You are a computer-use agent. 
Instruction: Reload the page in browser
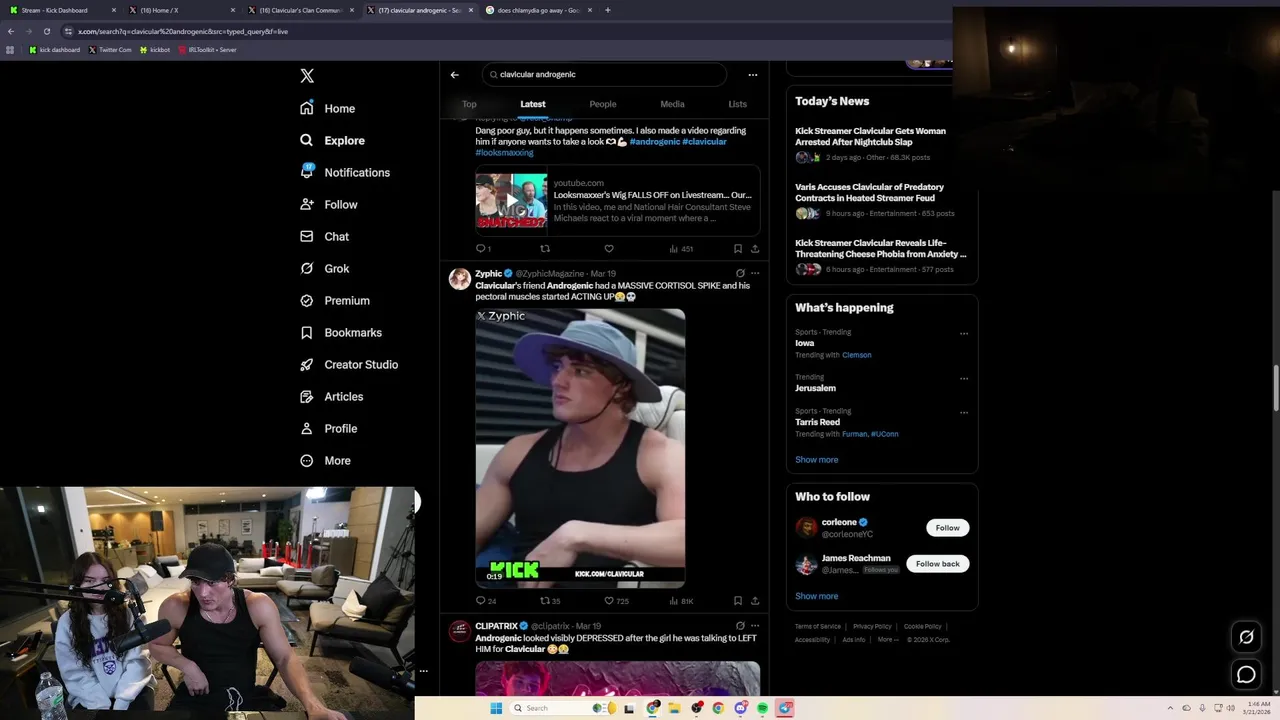(46, 31)
